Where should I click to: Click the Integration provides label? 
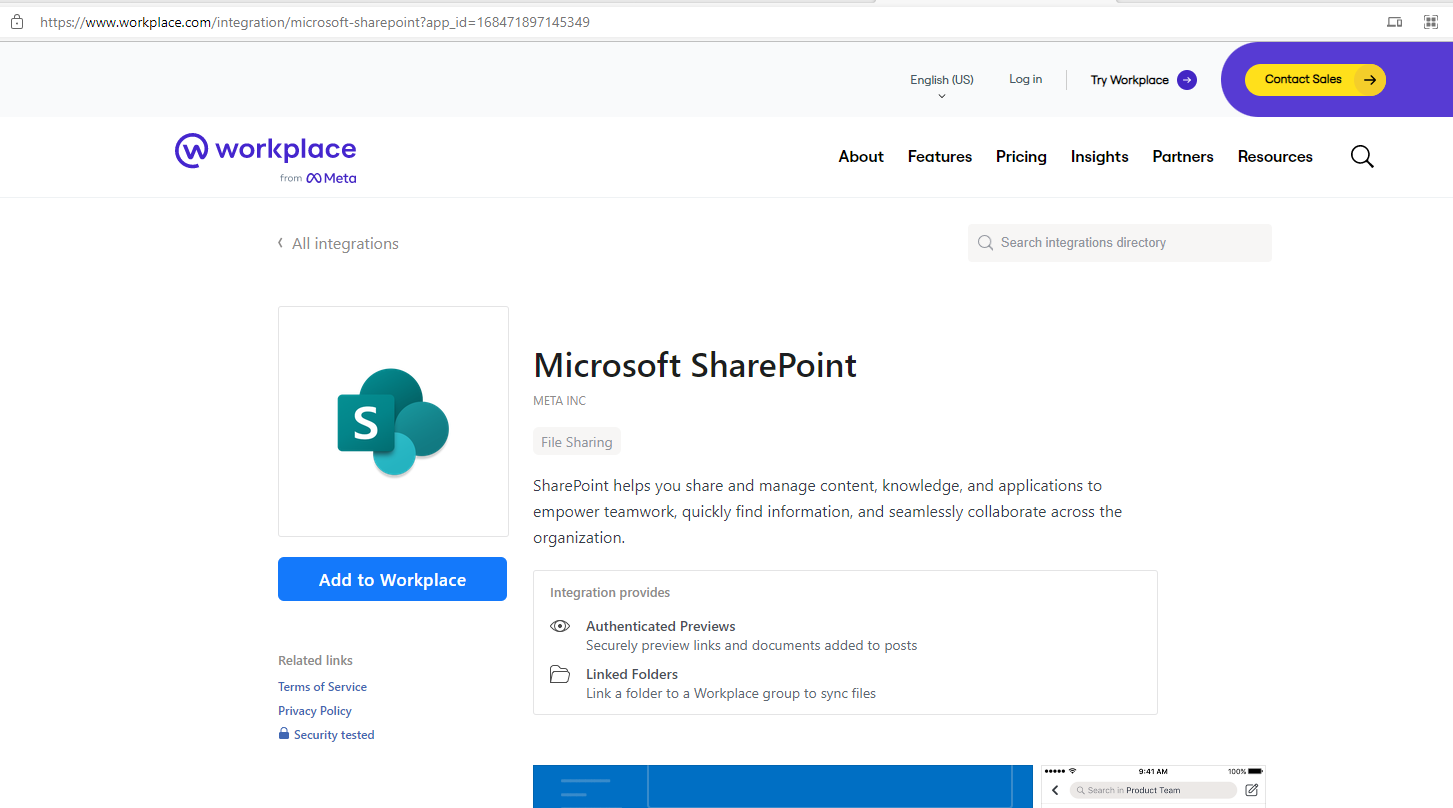(610, 593)
